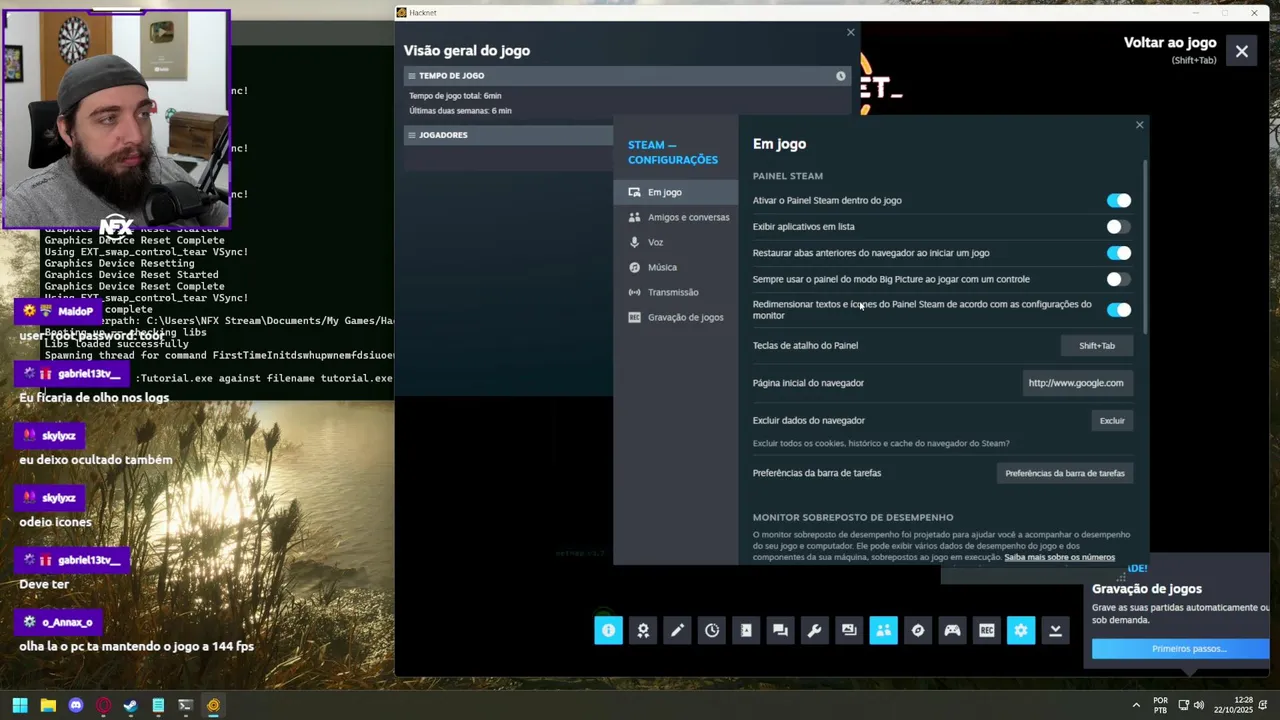This screenshot has height=720, width=1280.
Task: Click Voltar ao jogo
Action: click(x=1170, y=43)
